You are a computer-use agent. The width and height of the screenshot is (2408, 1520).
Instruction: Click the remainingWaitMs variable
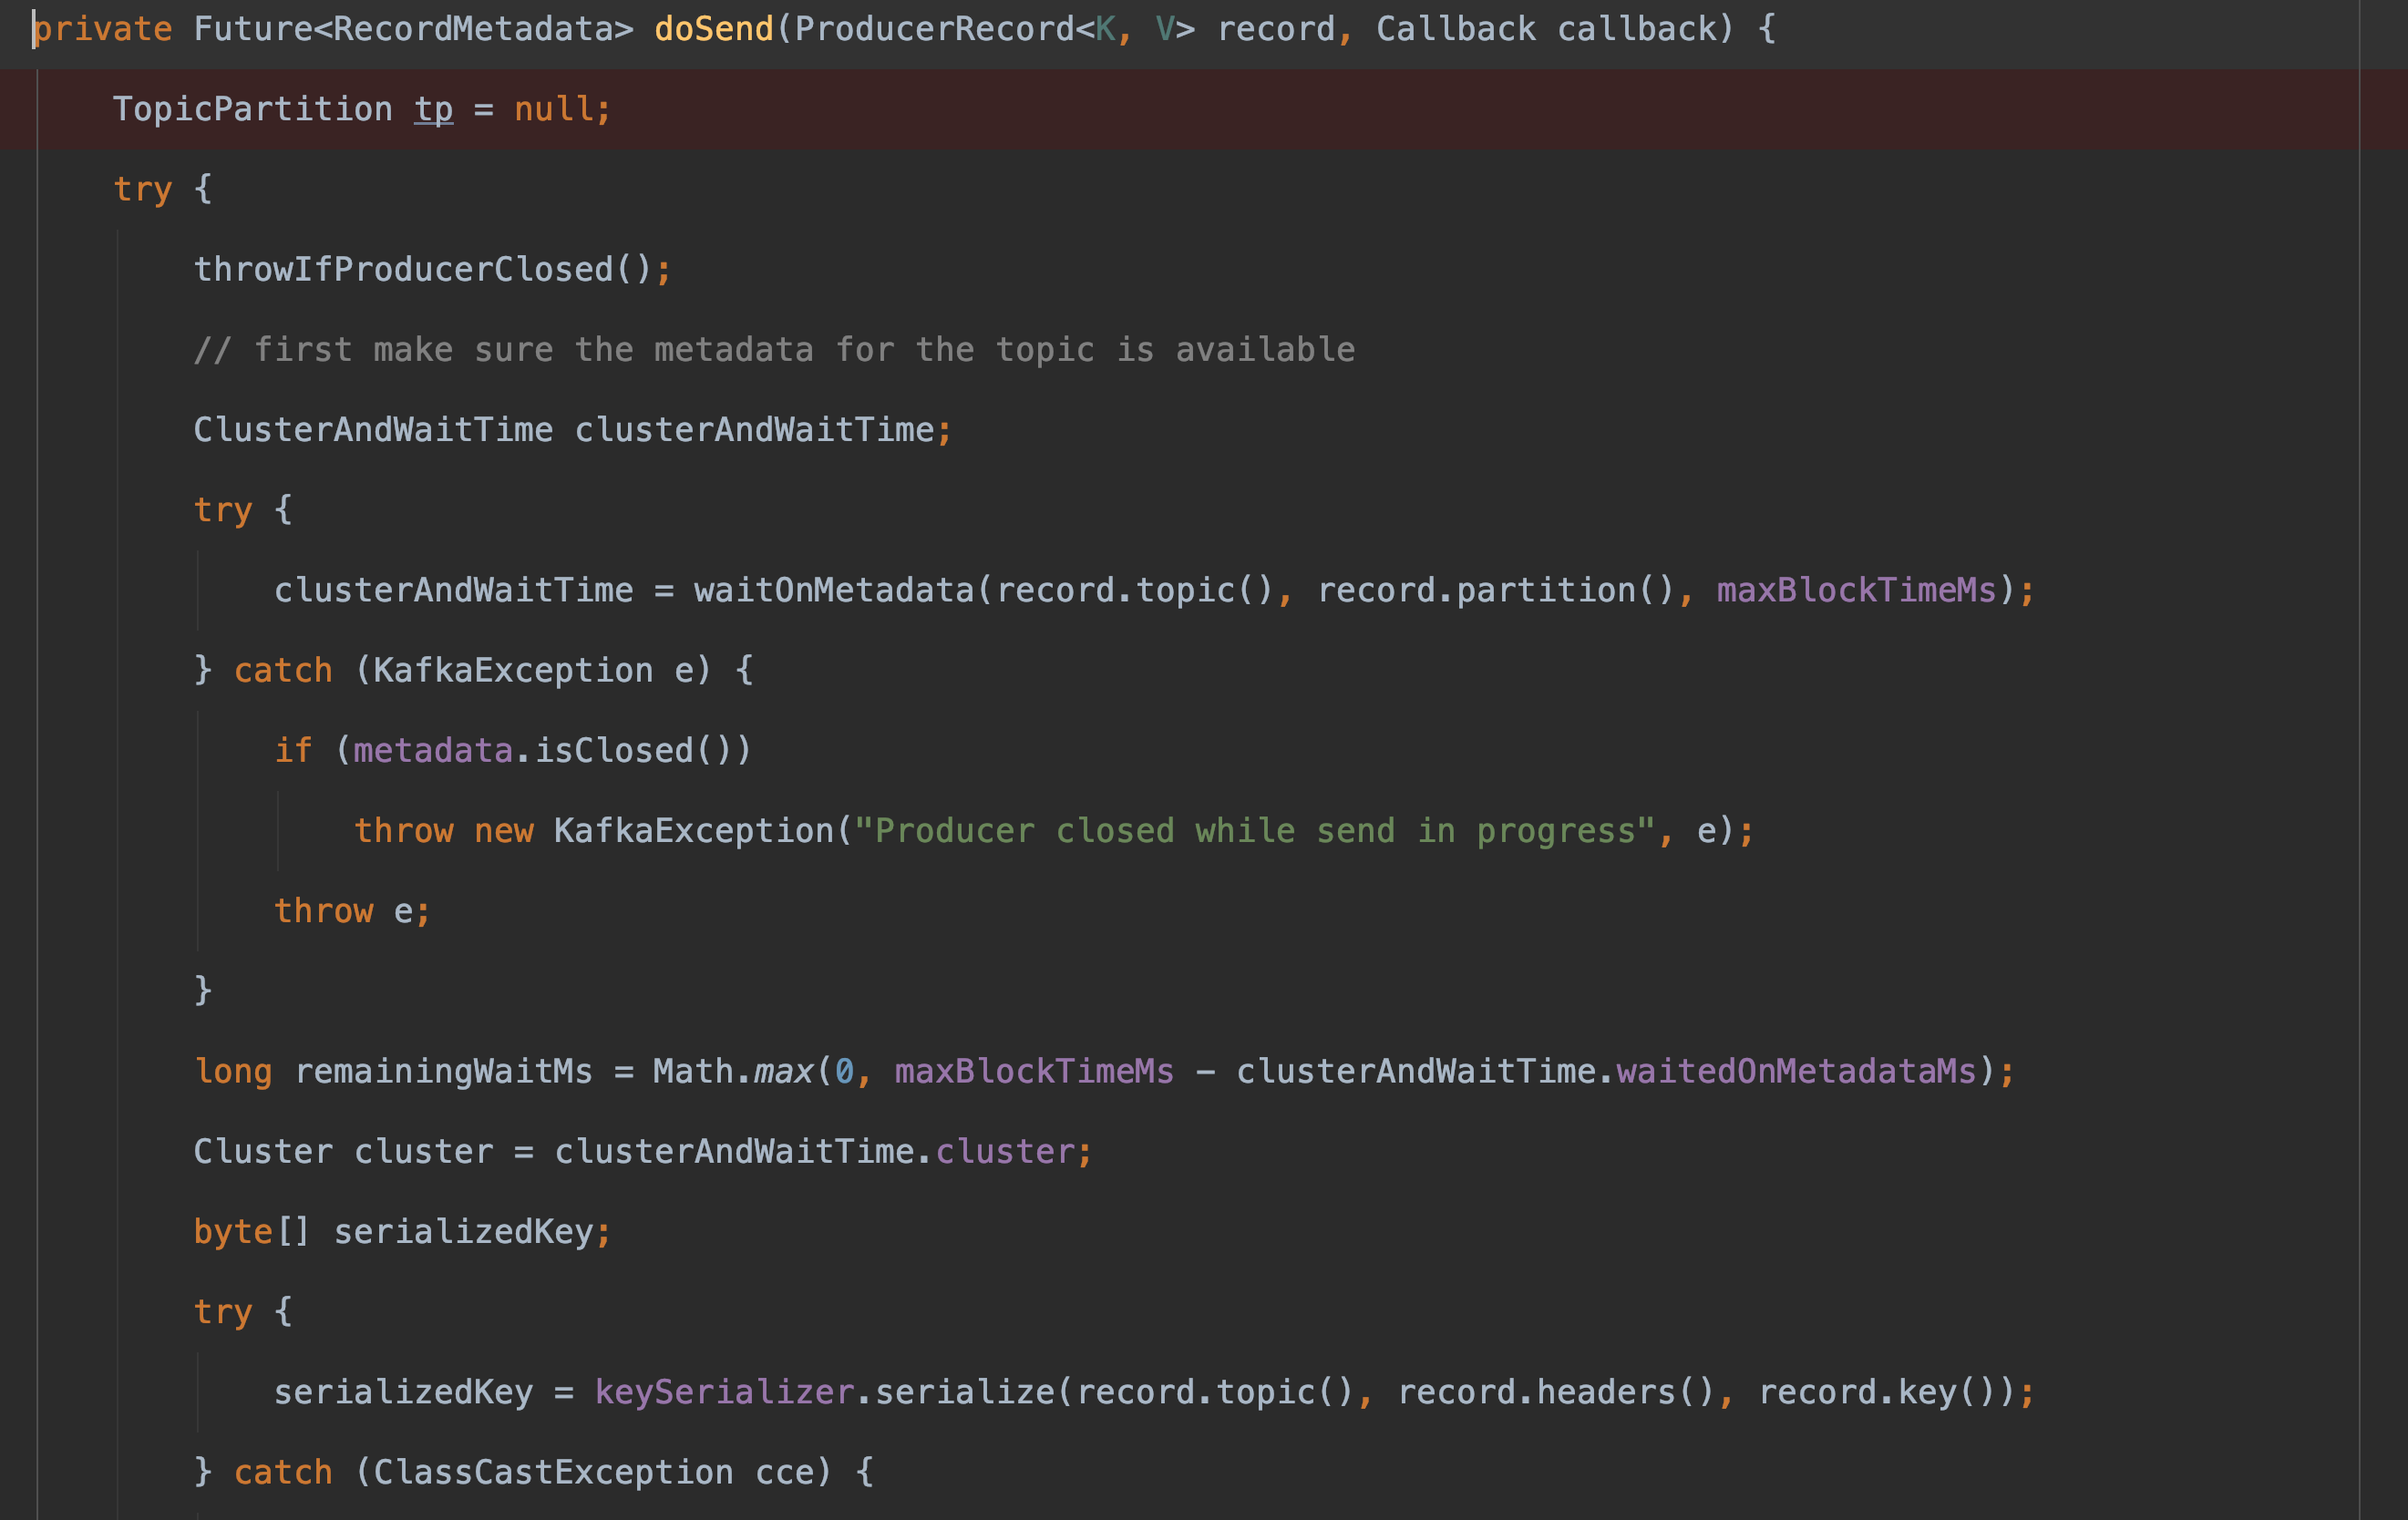pos(443,1071)
